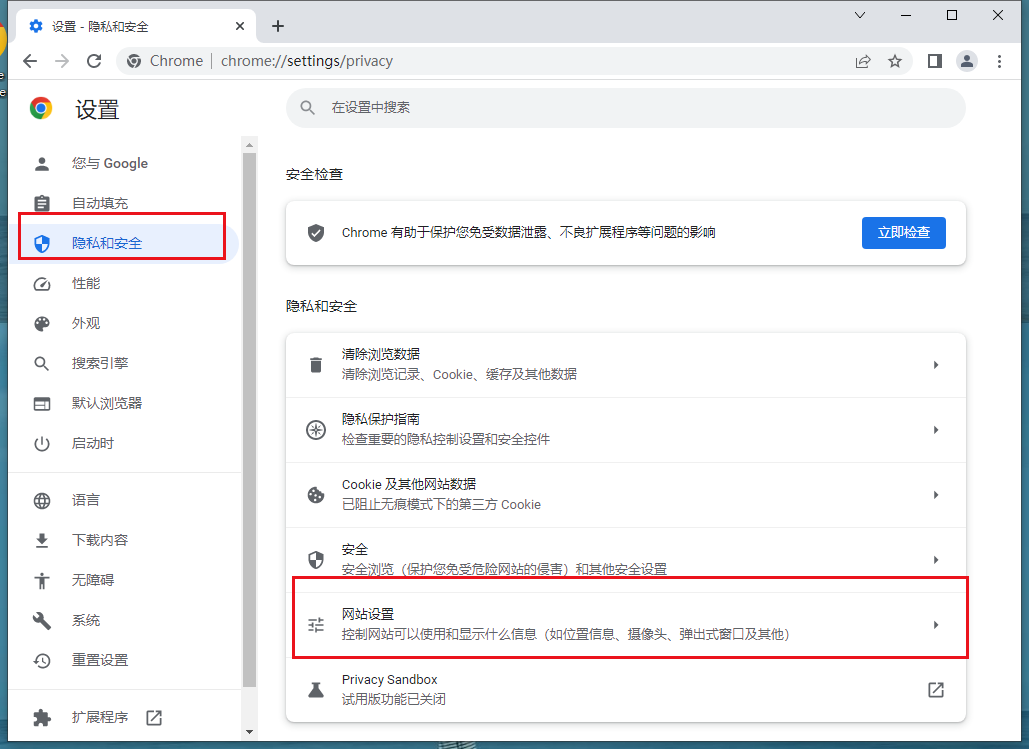Screen dimensions: 1029x749
Task: Bookmark this page with the star icon
Action: [x=895, y=61]
